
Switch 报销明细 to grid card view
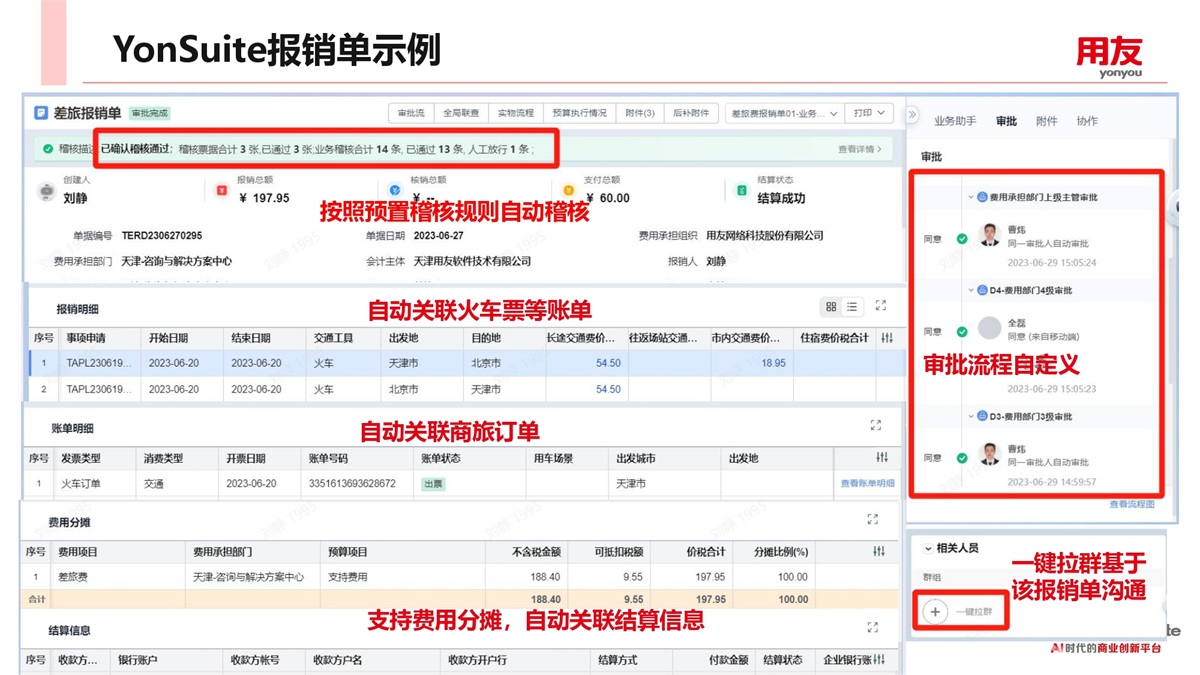pos(831,306)
